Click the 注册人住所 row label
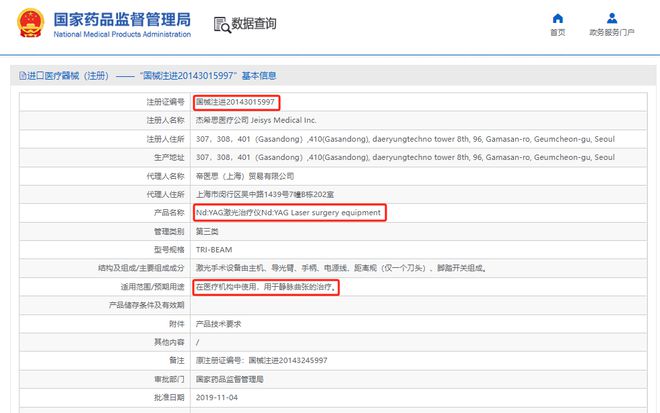 tap(165, 139)
